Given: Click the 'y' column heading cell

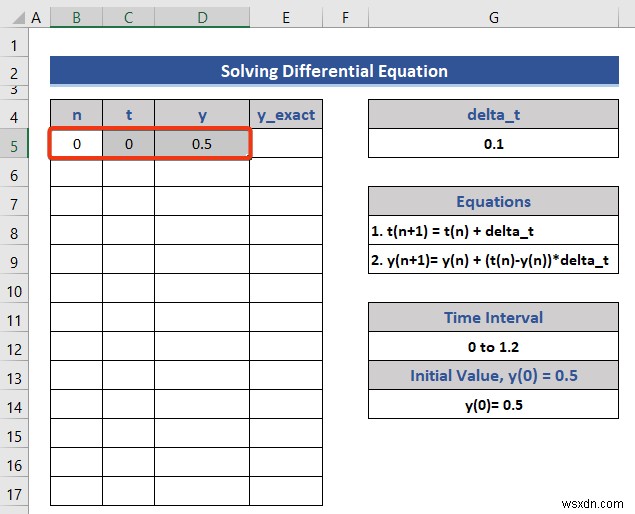Looking at the screenshot, I should 202,114.
